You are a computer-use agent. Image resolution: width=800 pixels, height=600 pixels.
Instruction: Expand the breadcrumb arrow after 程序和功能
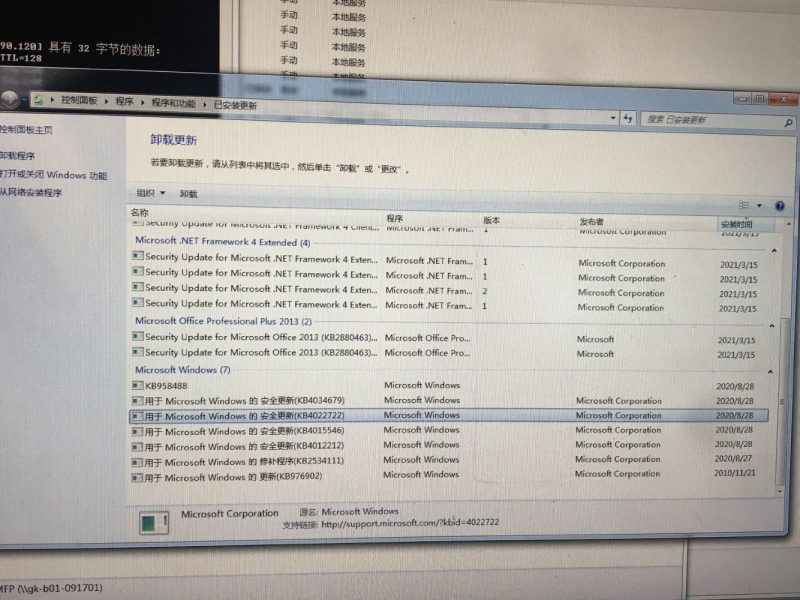(205, 105)
